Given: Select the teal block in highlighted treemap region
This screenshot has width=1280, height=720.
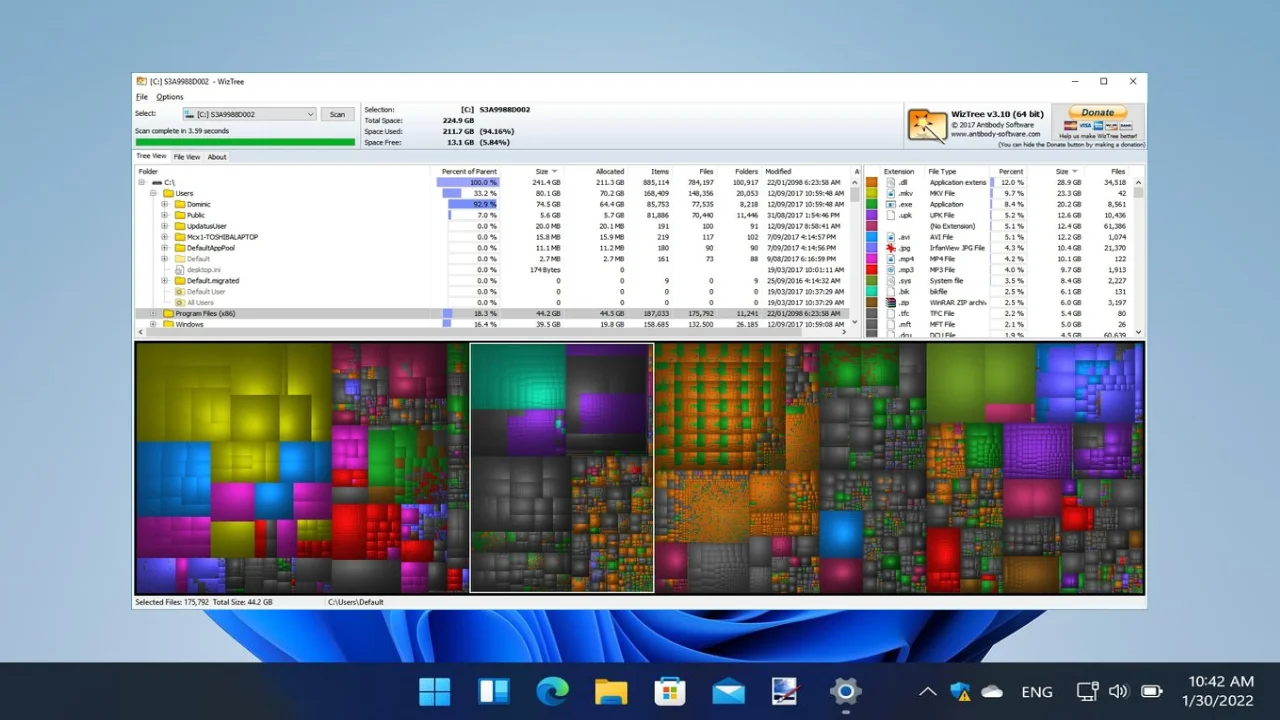Looking at the screenshot, I should 518,377.
